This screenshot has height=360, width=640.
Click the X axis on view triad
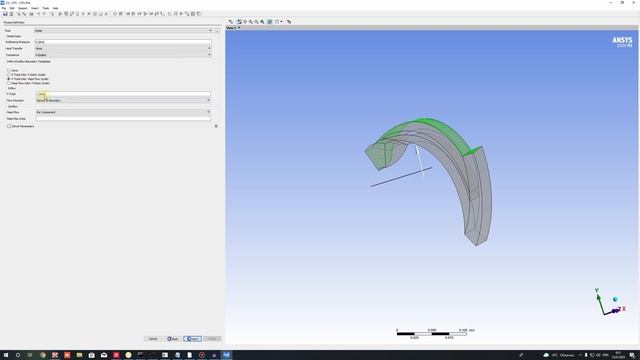point(624,309)
